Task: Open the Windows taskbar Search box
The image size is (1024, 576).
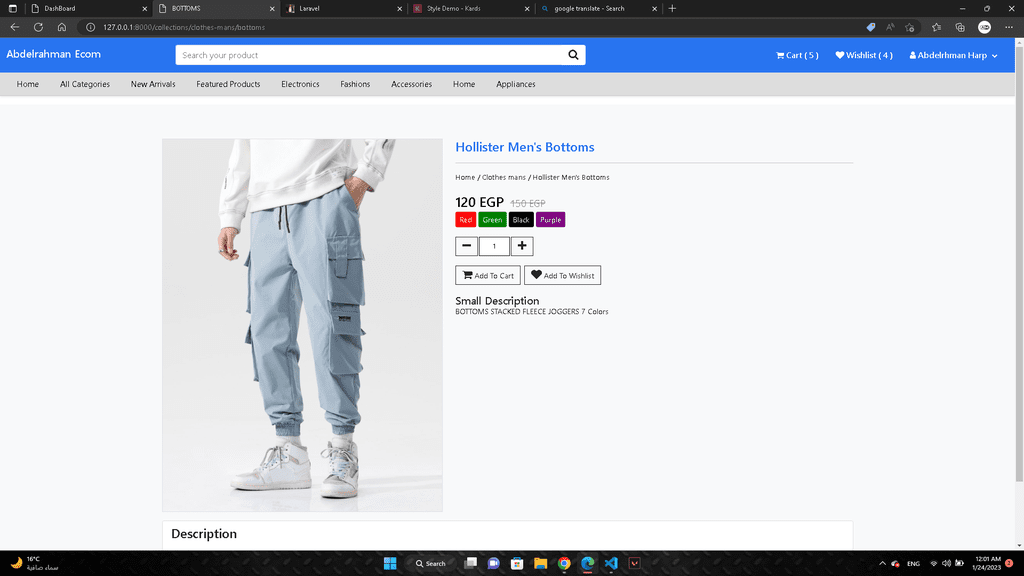Action: tap(431, 564)
